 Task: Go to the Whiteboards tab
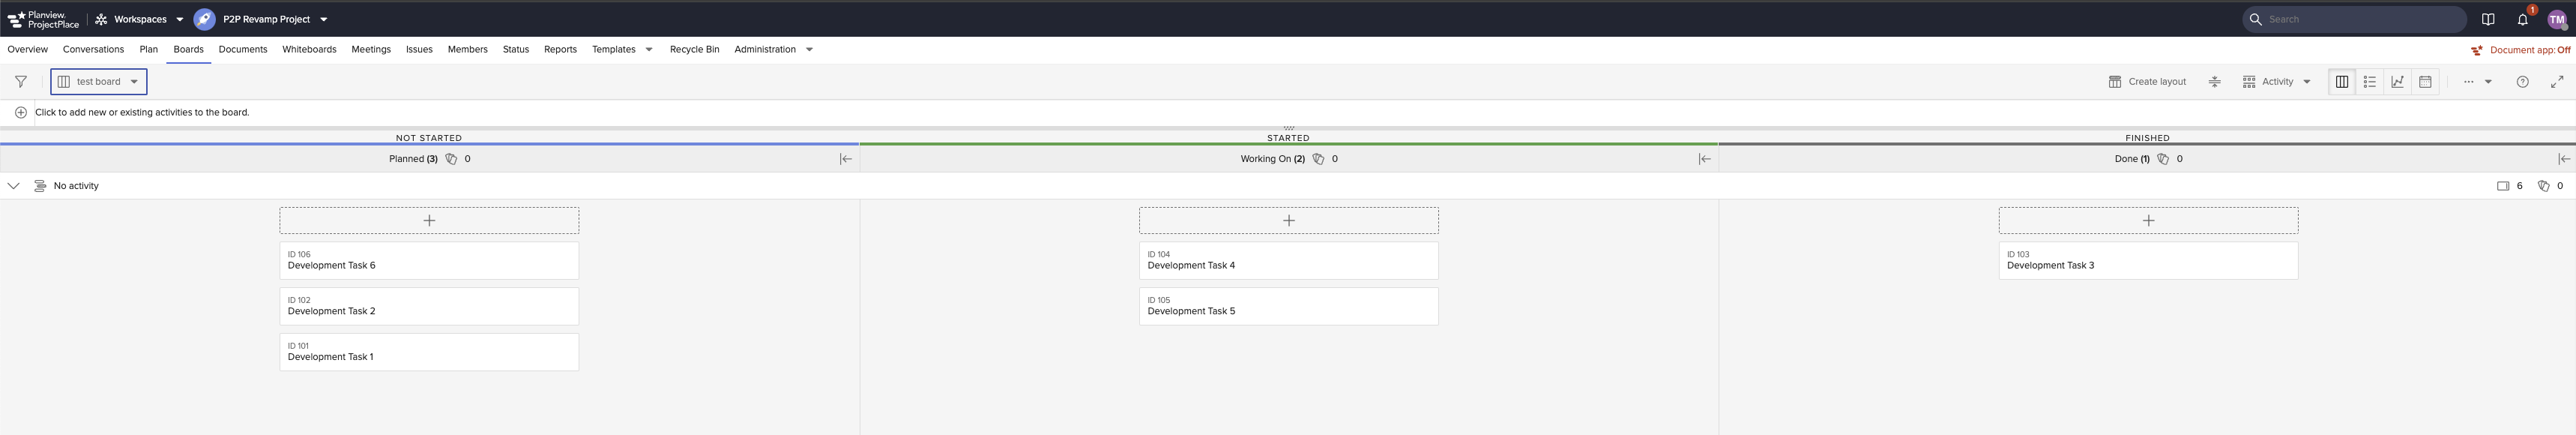[309, 49]
